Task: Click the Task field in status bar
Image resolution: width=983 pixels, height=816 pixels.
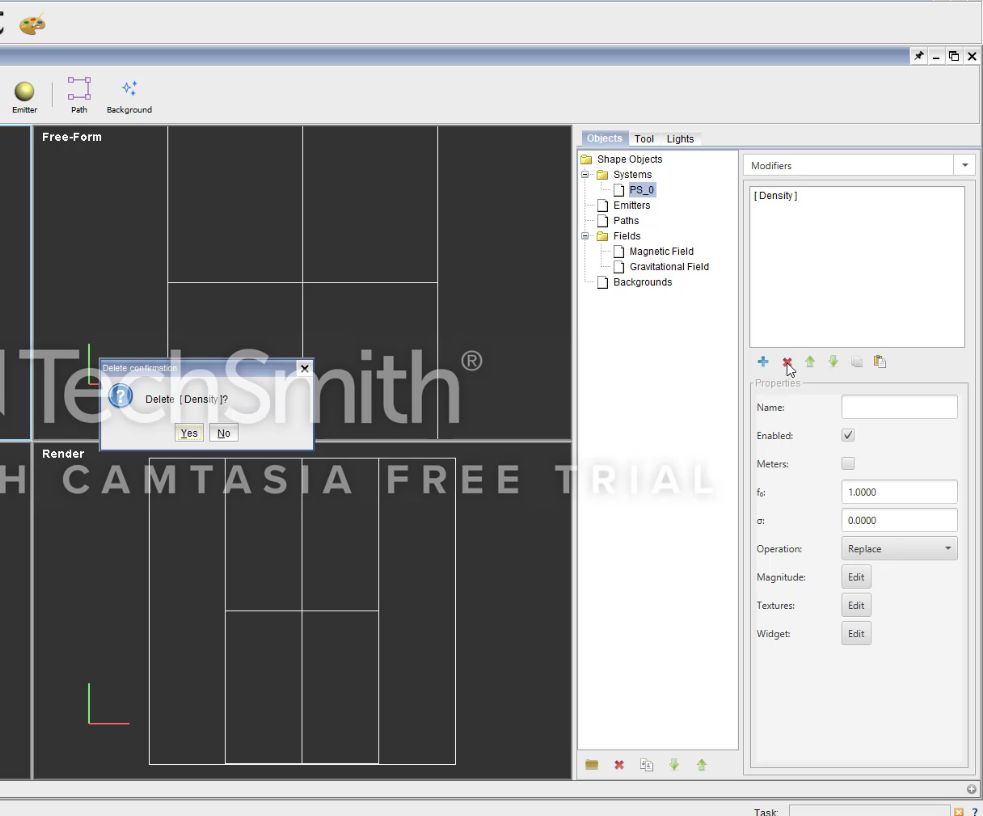Action: coord(870,811)
